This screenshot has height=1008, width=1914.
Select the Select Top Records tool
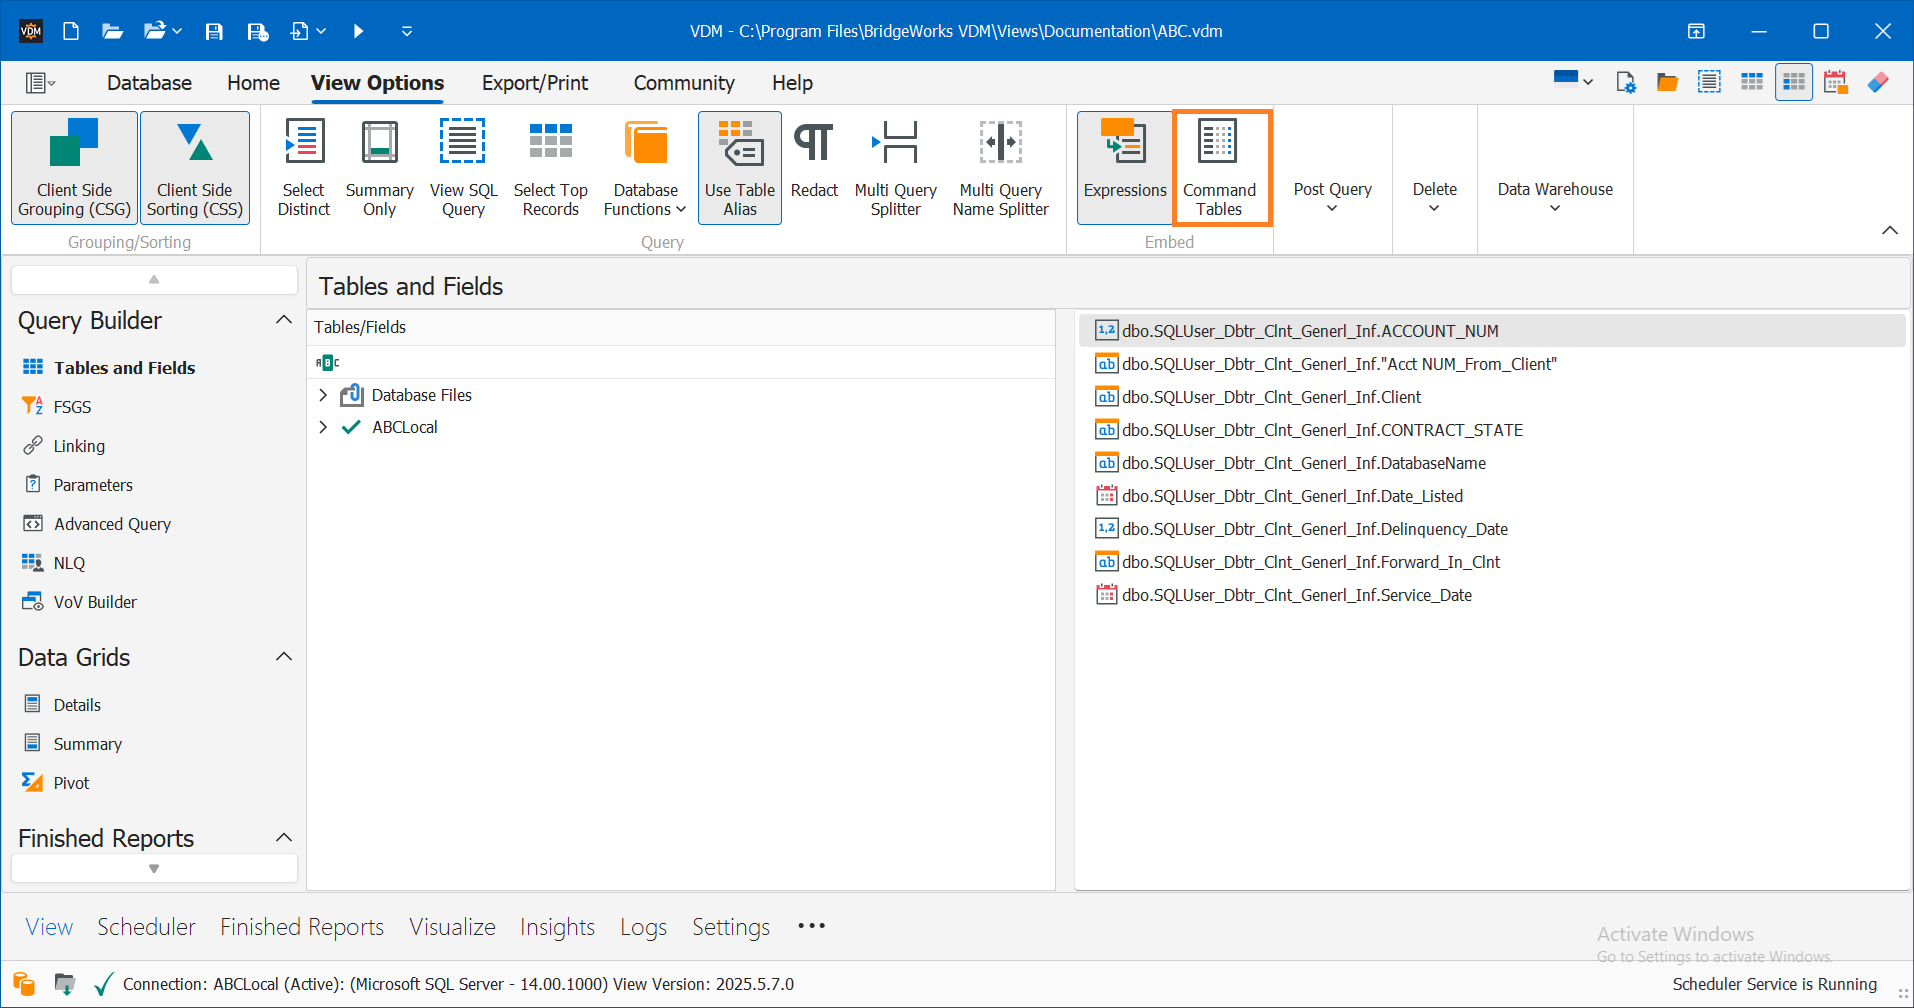[x=550, y=167]
